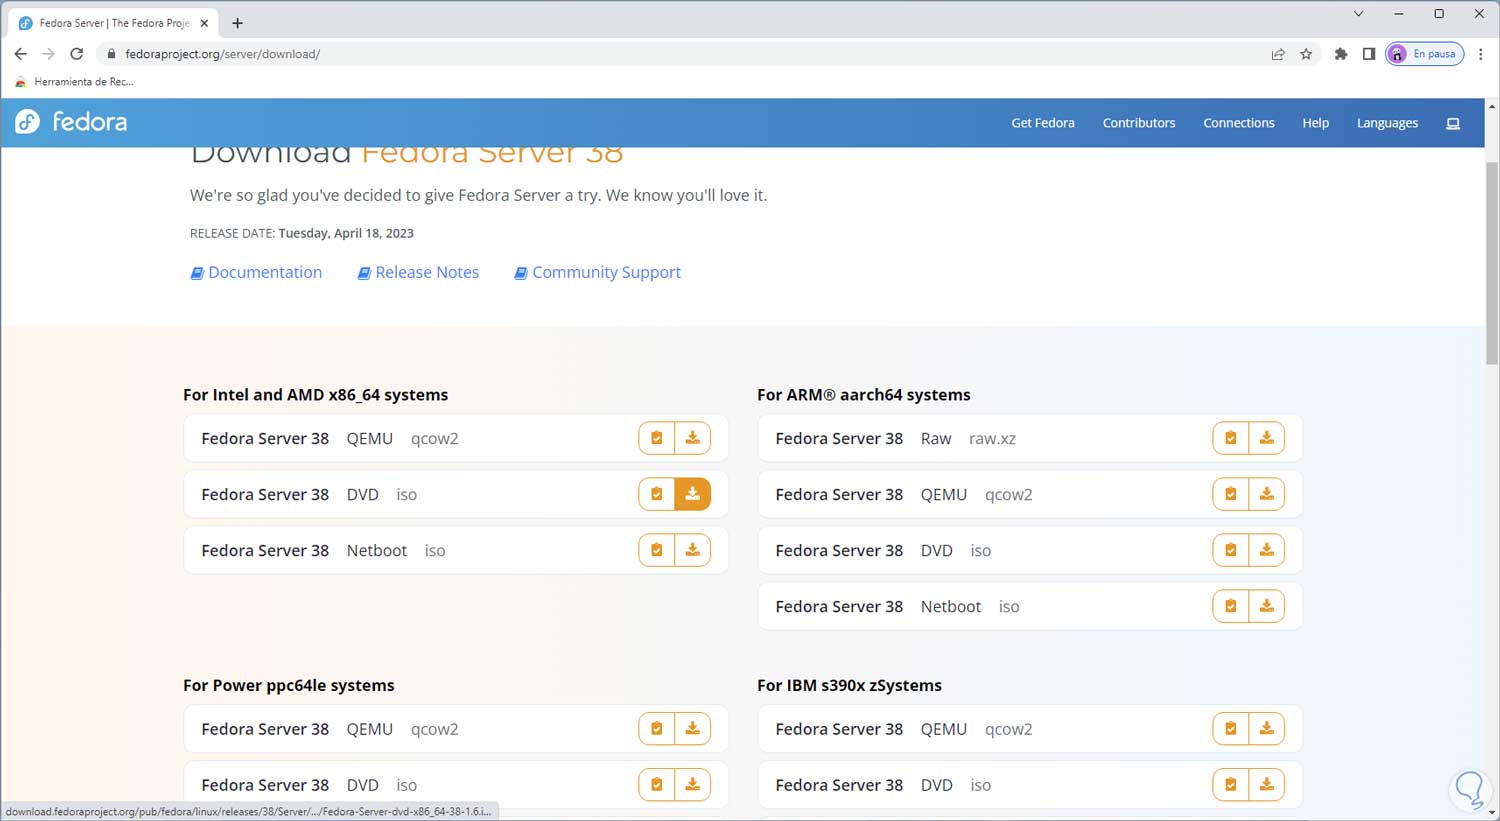1500x821 pixels.
Task: Click the page vertical scrollbar thumb
Action: (1492, 262)
